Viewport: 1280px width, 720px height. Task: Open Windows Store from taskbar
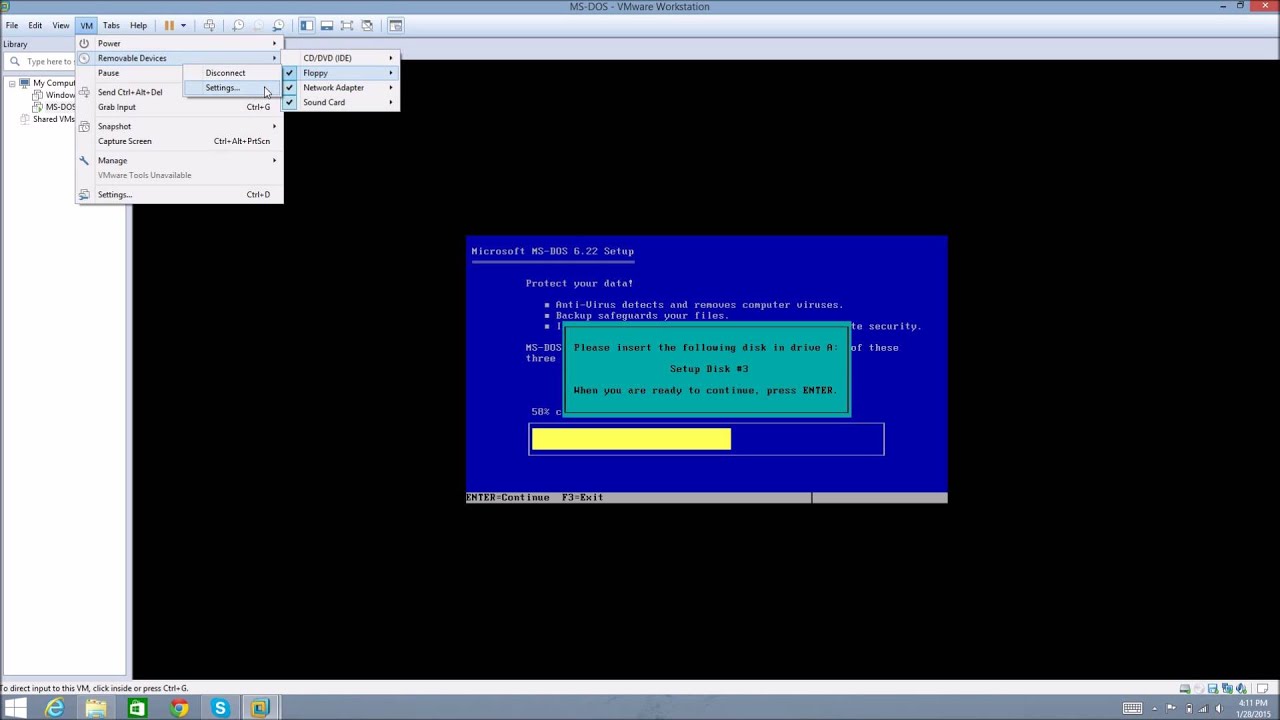[137, 709]
